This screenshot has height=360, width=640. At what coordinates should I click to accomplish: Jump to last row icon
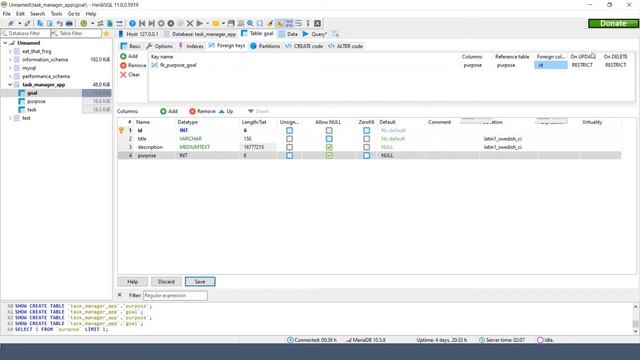coord(151,23)
